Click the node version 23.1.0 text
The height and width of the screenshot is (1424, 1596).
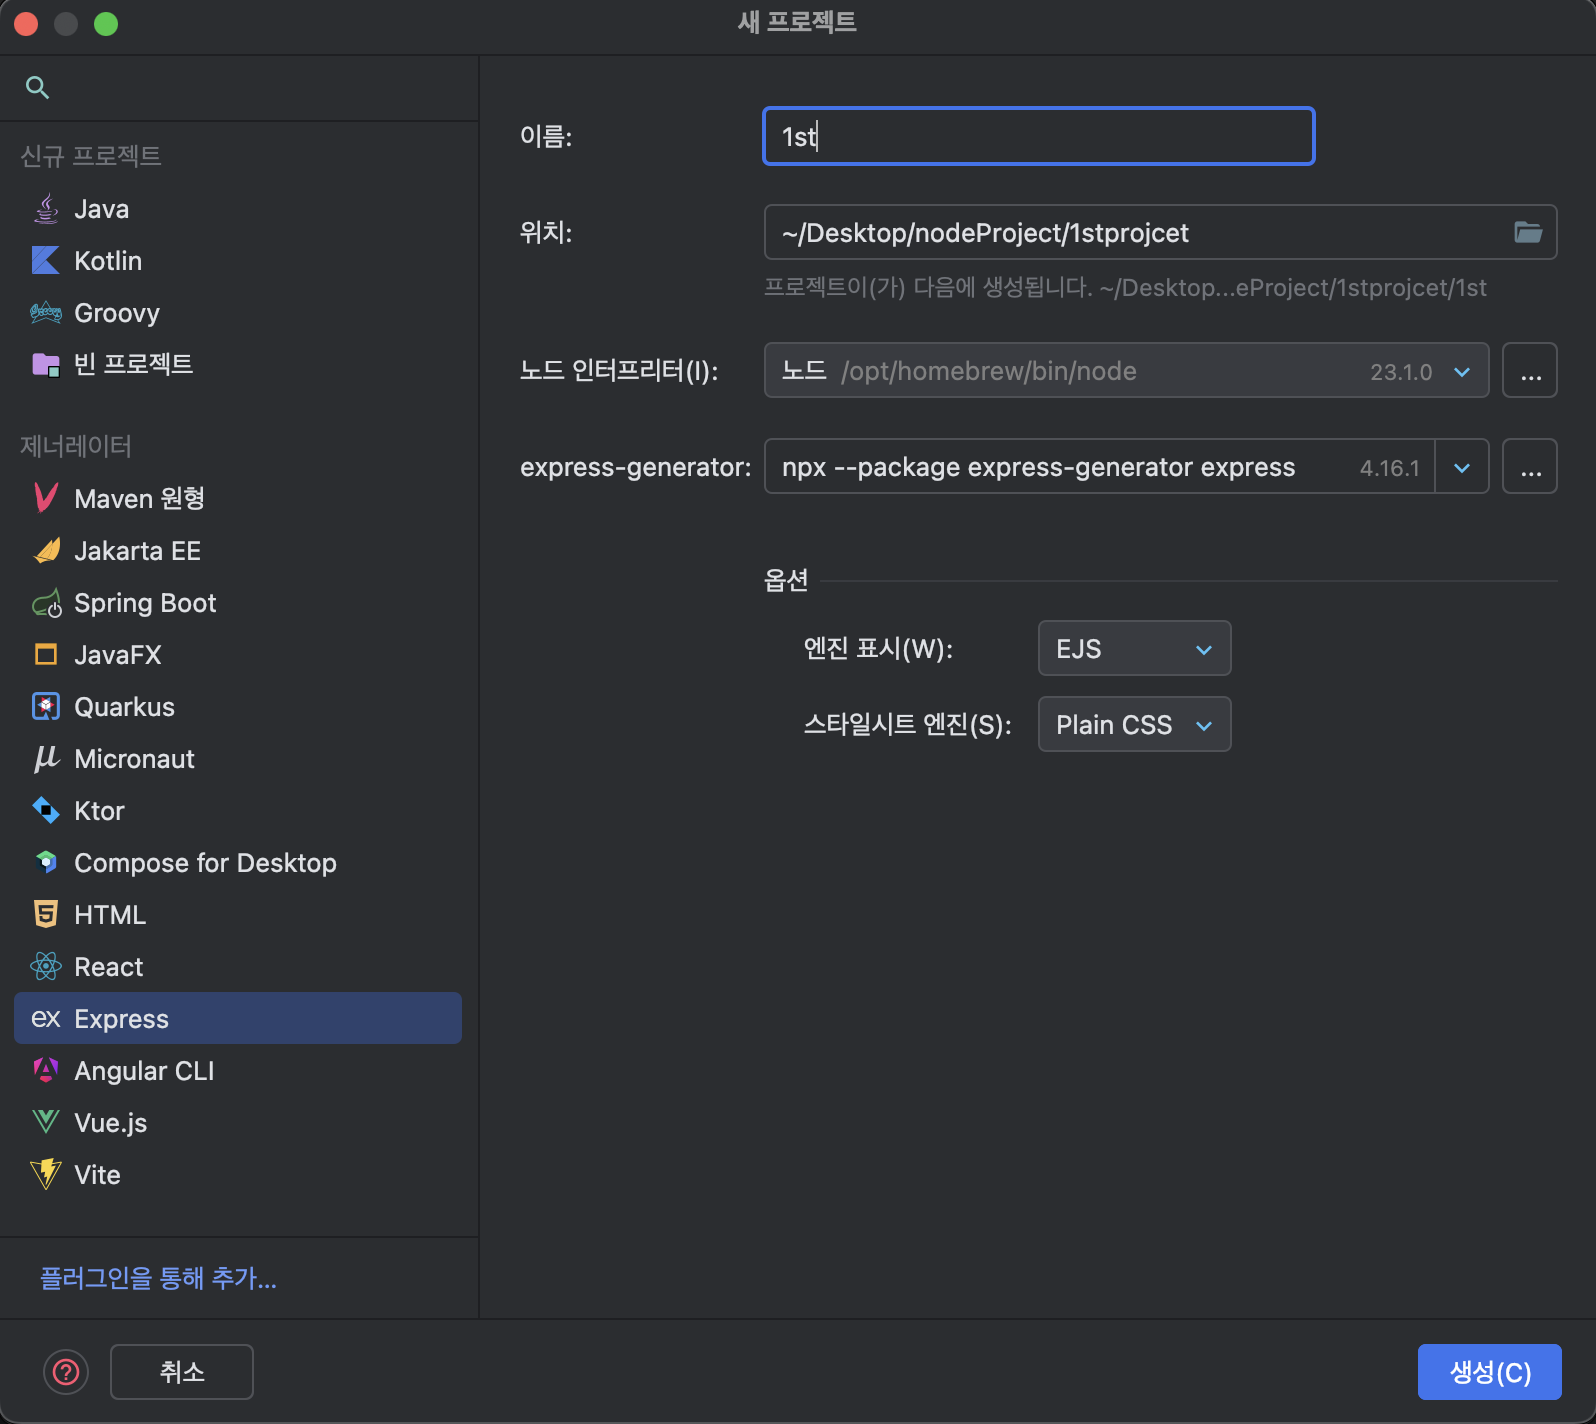pyautogui.click(x=1401, y=372)
